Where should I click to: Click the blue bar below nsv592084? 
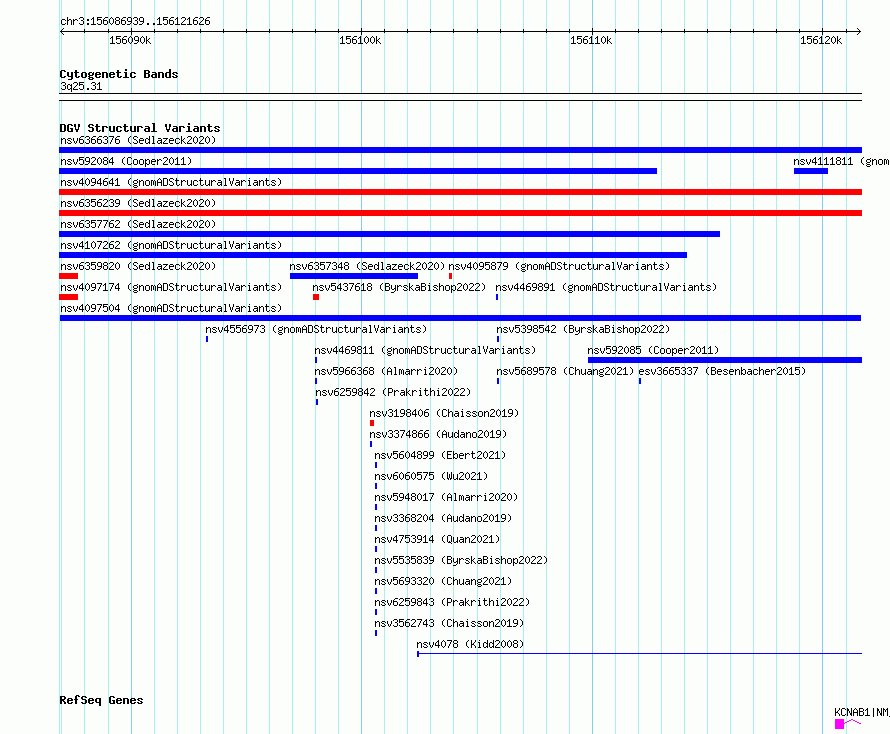pos(358,171)
